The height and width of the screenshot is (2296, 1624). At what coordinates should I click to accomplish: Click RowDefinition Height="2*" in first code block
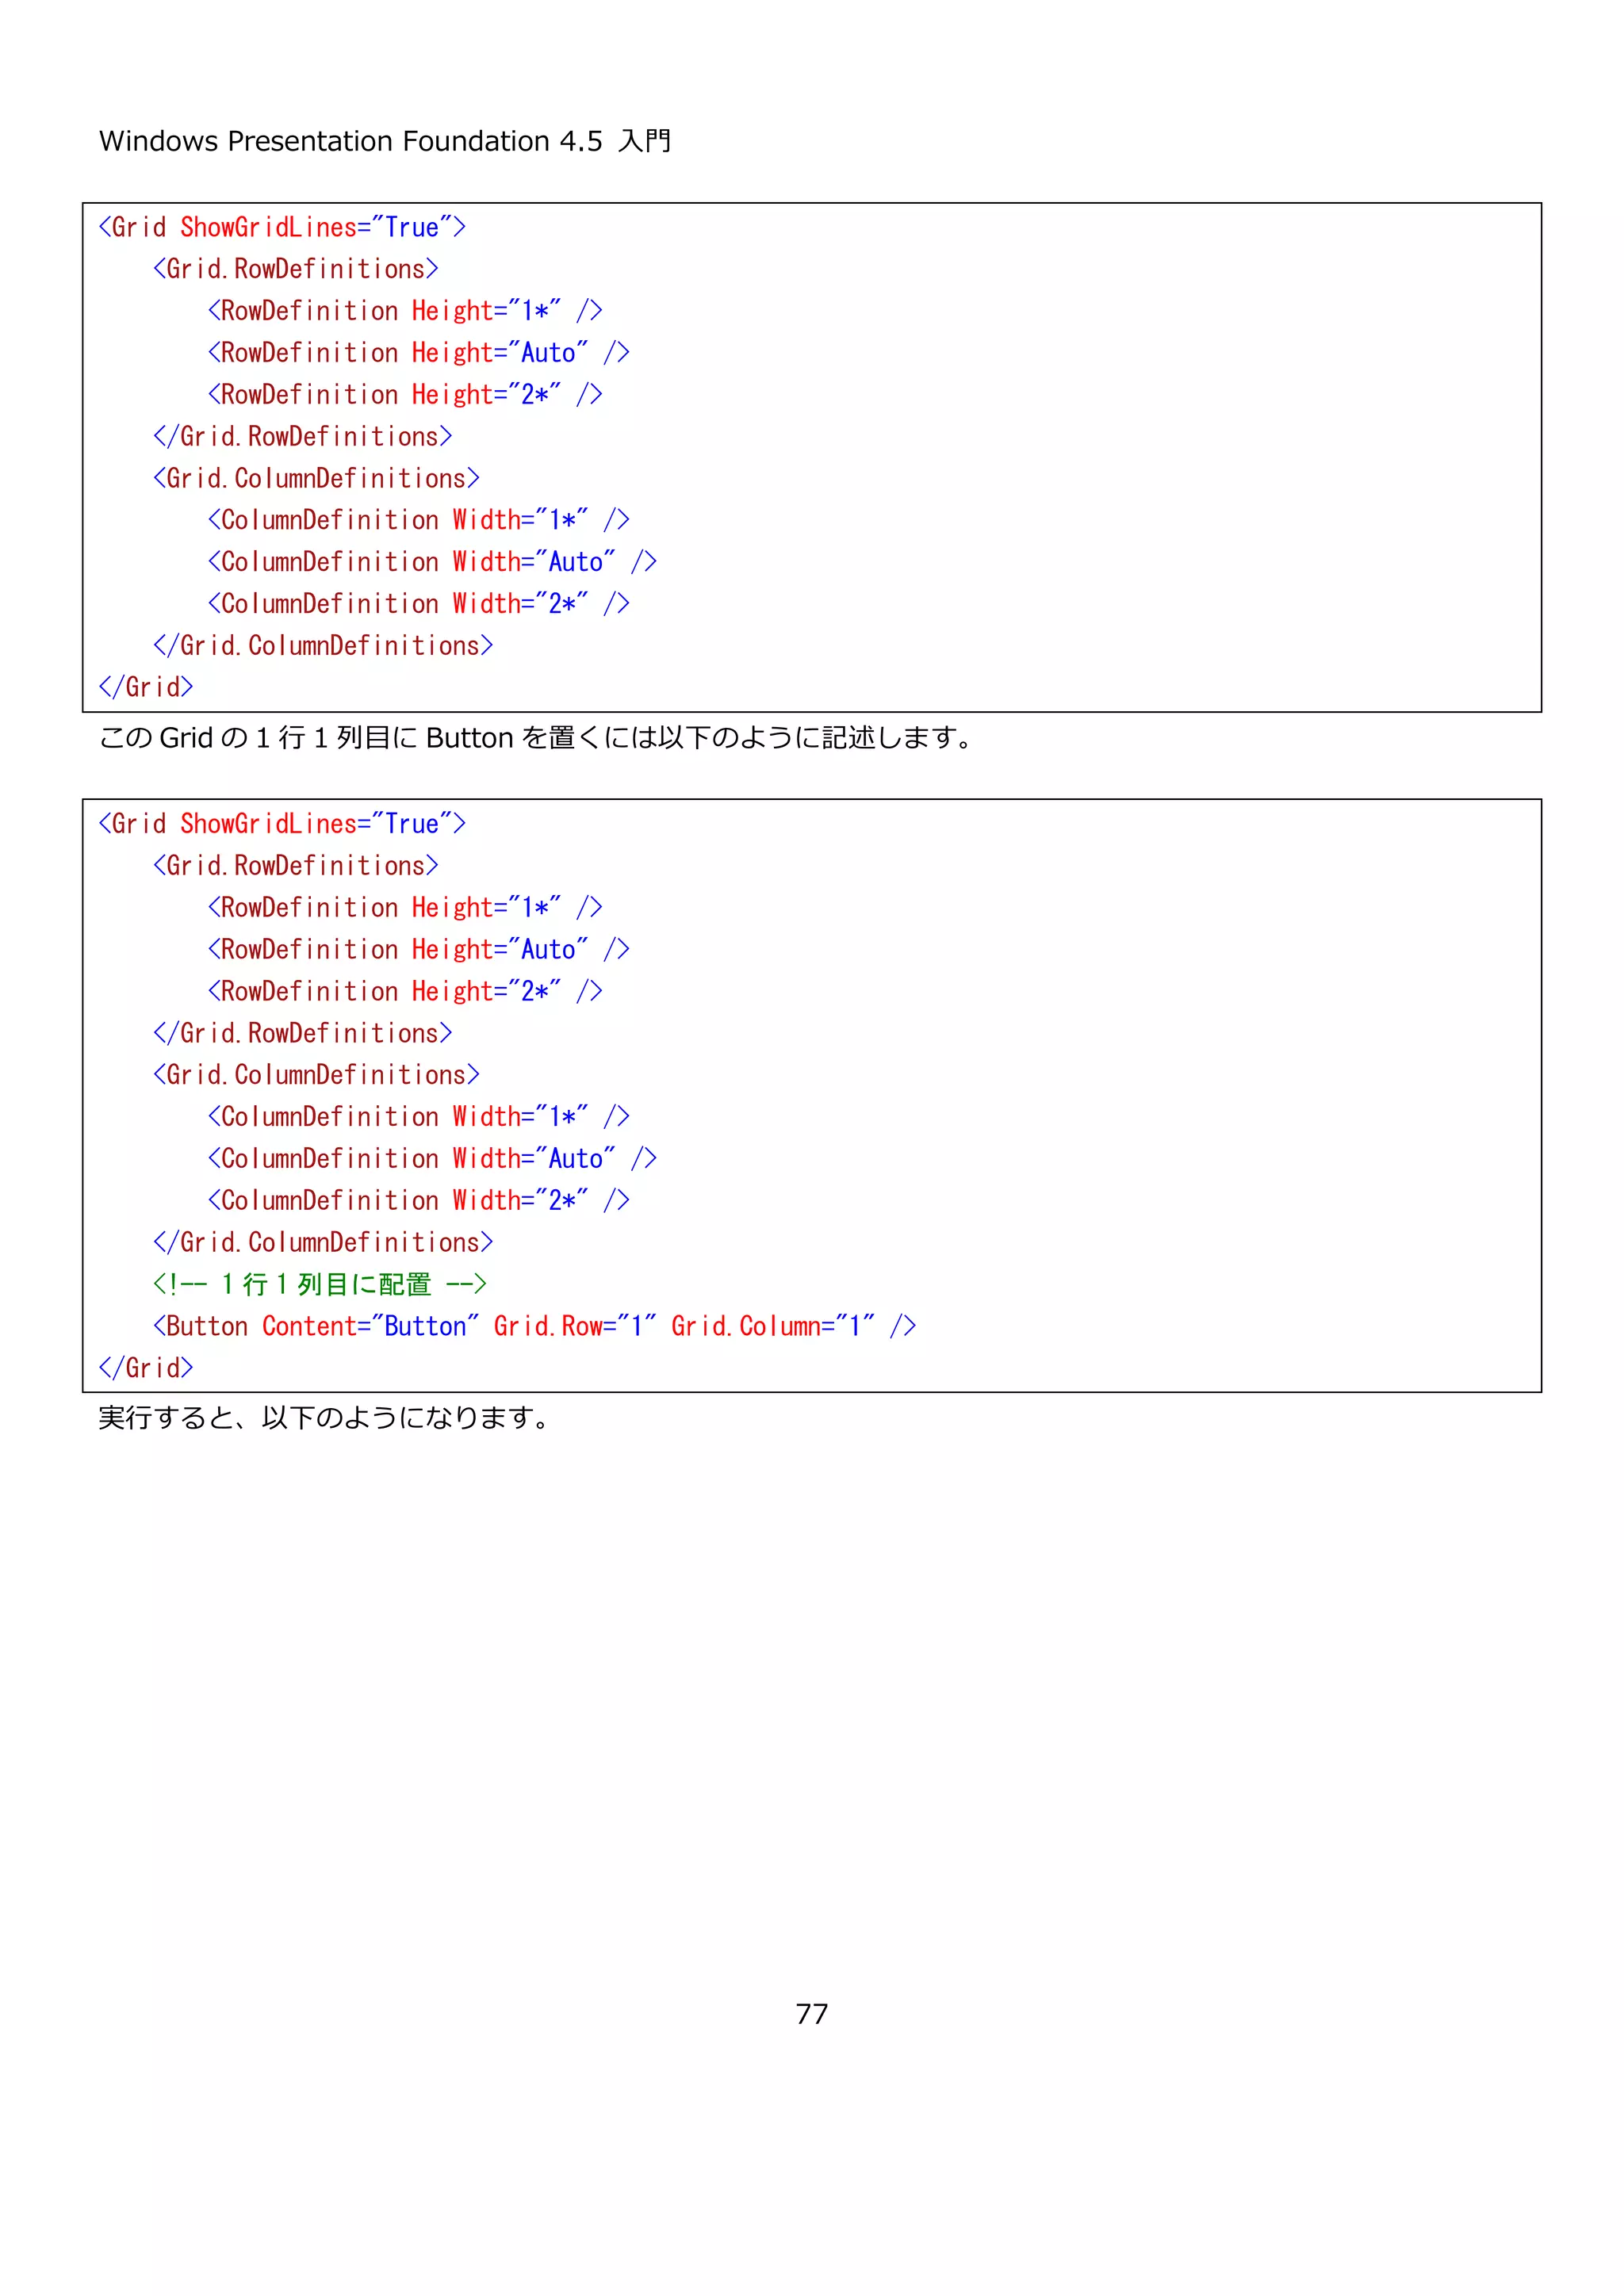point(405,395)
